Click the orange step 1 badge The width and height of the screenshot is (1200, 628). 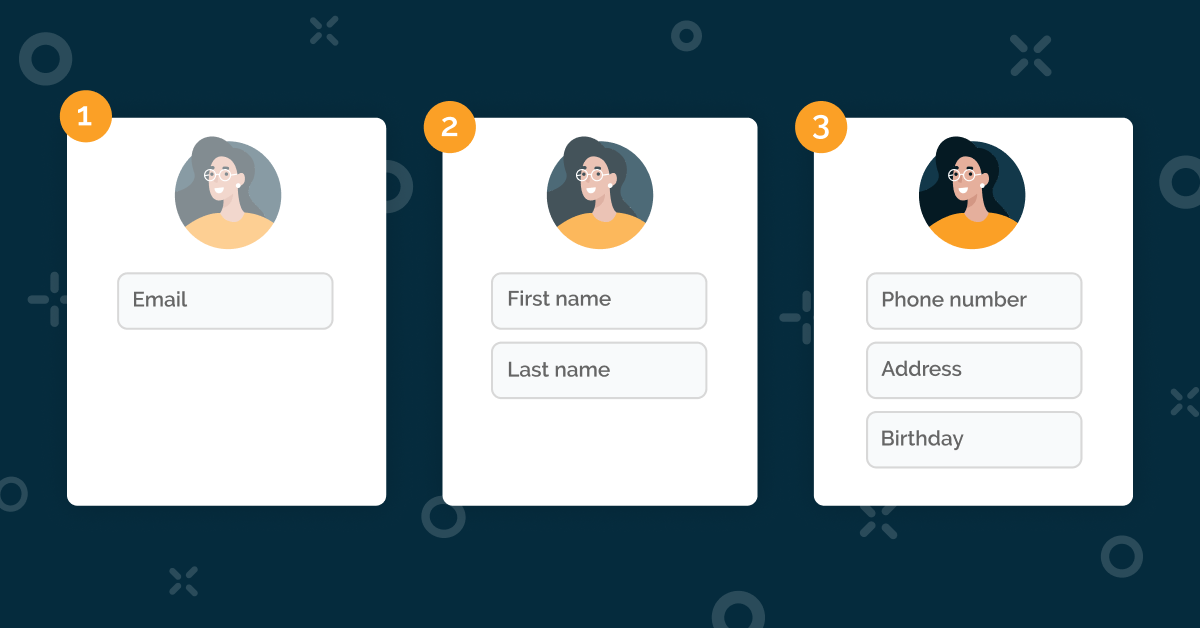point(85,117)
